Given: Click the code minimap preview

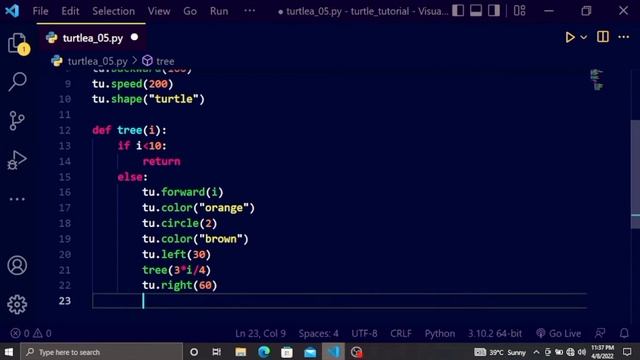Looking at the screenshot, I should pos(596,80).
